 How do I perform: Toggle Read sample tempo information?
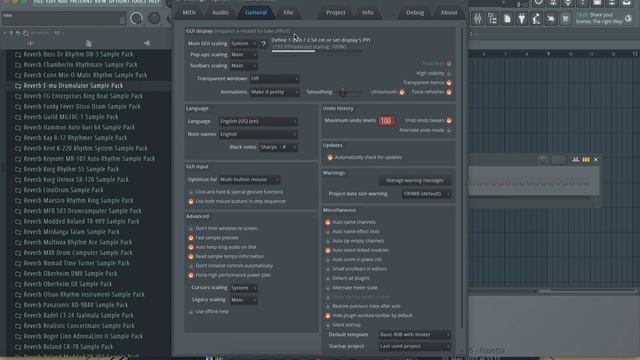[x=191, y=256]
